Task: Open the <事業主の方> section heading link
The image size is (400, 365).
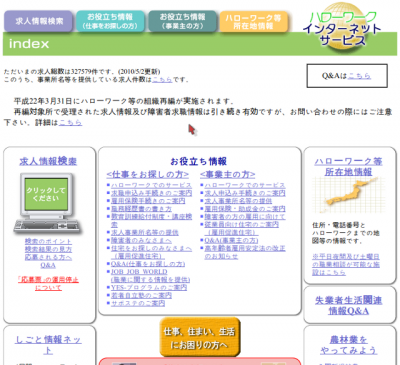Action: 228,174
